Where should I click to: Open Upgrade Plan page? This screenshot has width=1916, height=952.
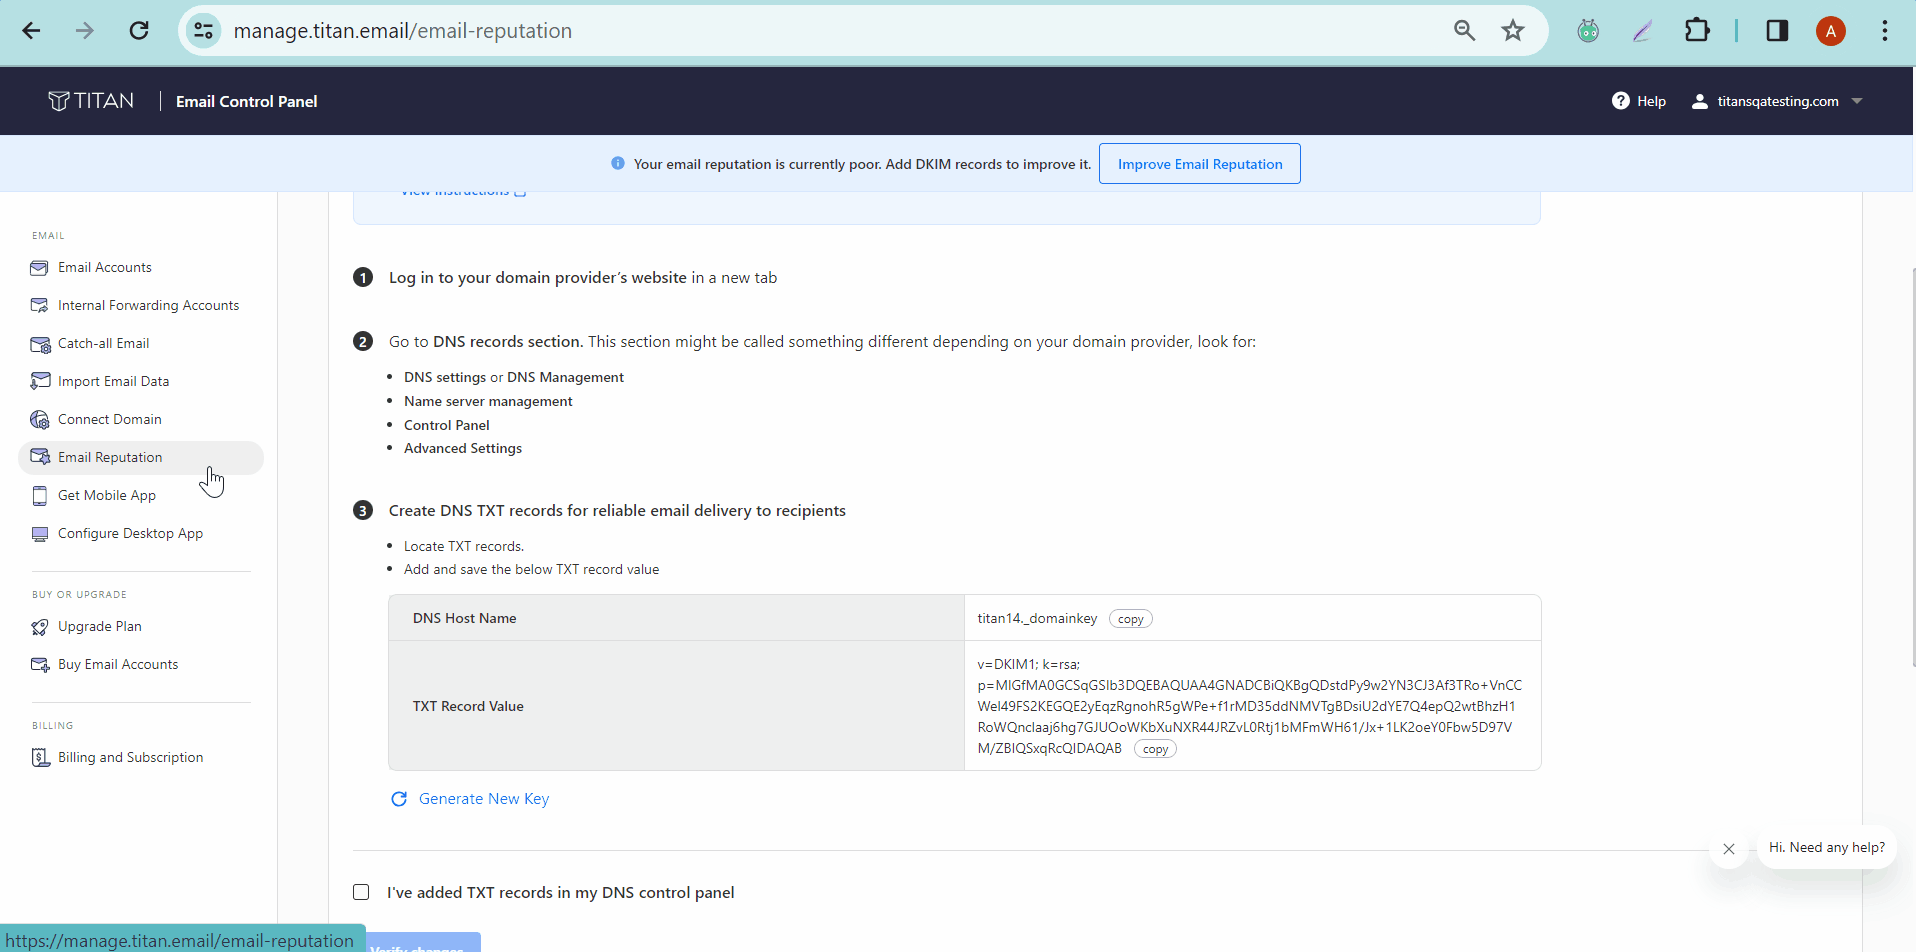click(x=99, y=626)
